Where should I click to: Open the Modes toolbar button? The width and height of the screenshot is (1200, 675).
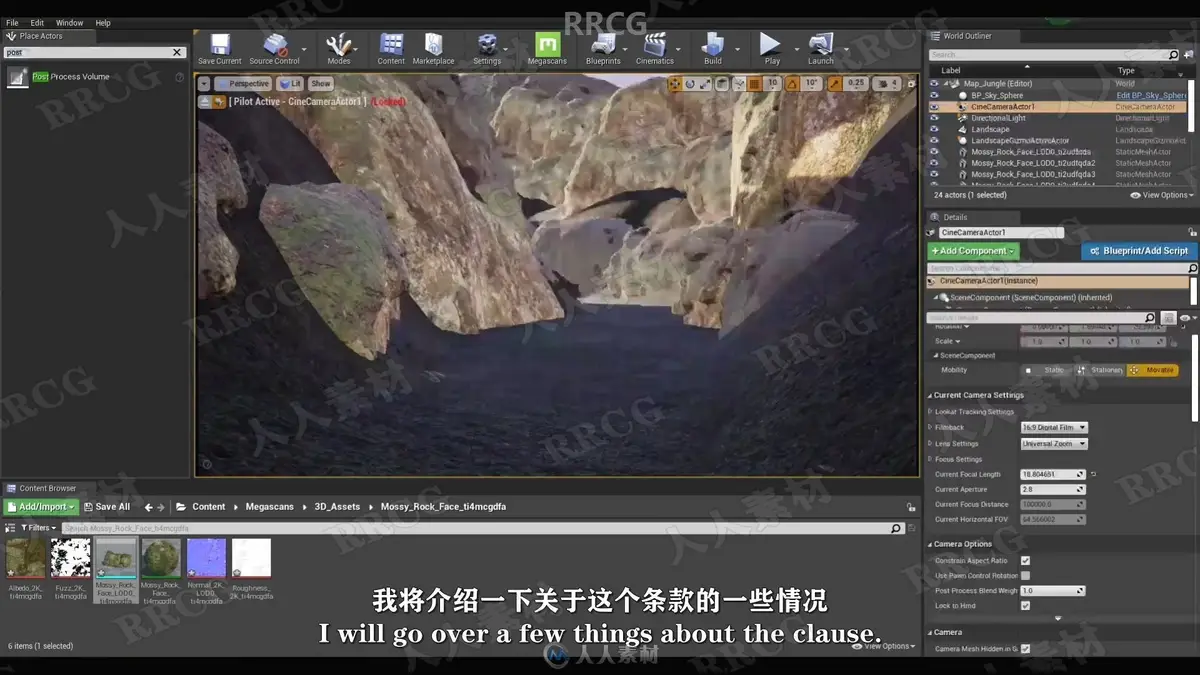339,48
